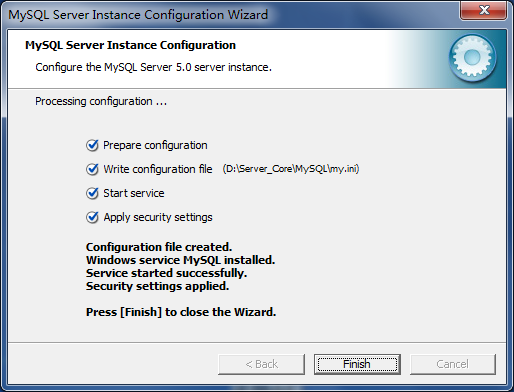Click the 'Write configuration file' label
The image size is (514, 392).
158,169
